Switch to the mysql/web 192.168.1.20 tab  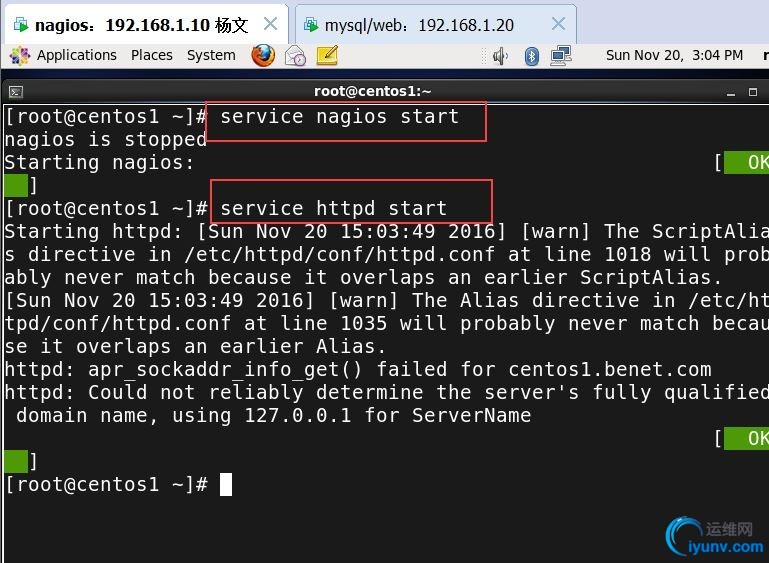click(x=436, y=25)
